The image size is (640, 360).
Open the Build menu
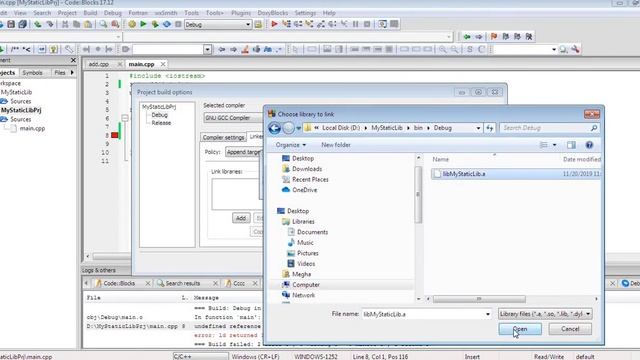[x=90, y=13]
